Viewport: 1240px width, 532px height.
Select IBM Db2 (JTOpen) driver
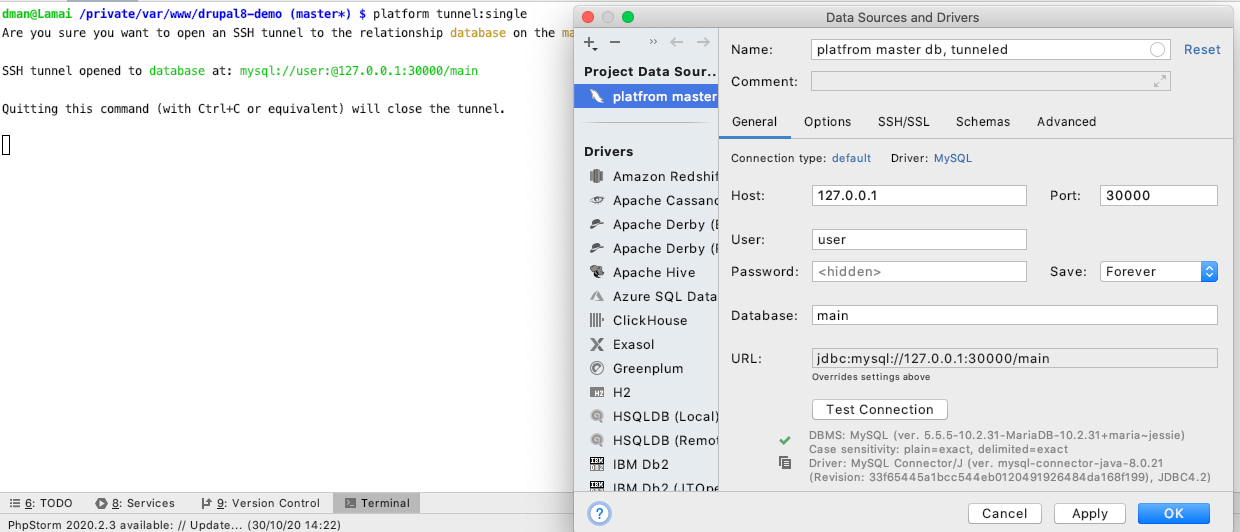[x=646, y=486]
